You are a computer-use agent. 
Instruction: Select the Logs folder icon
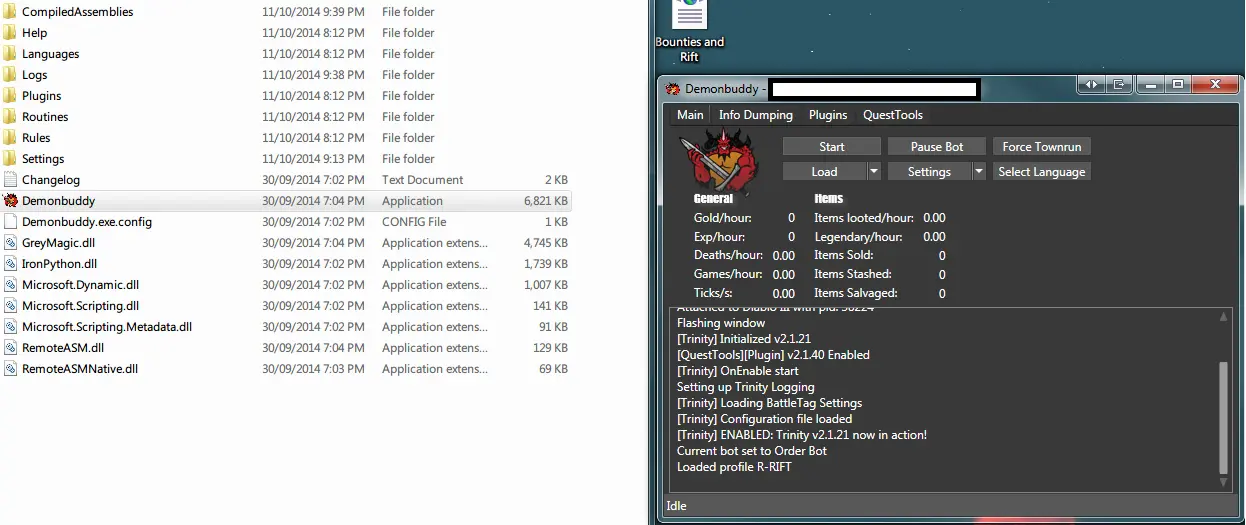11,75
